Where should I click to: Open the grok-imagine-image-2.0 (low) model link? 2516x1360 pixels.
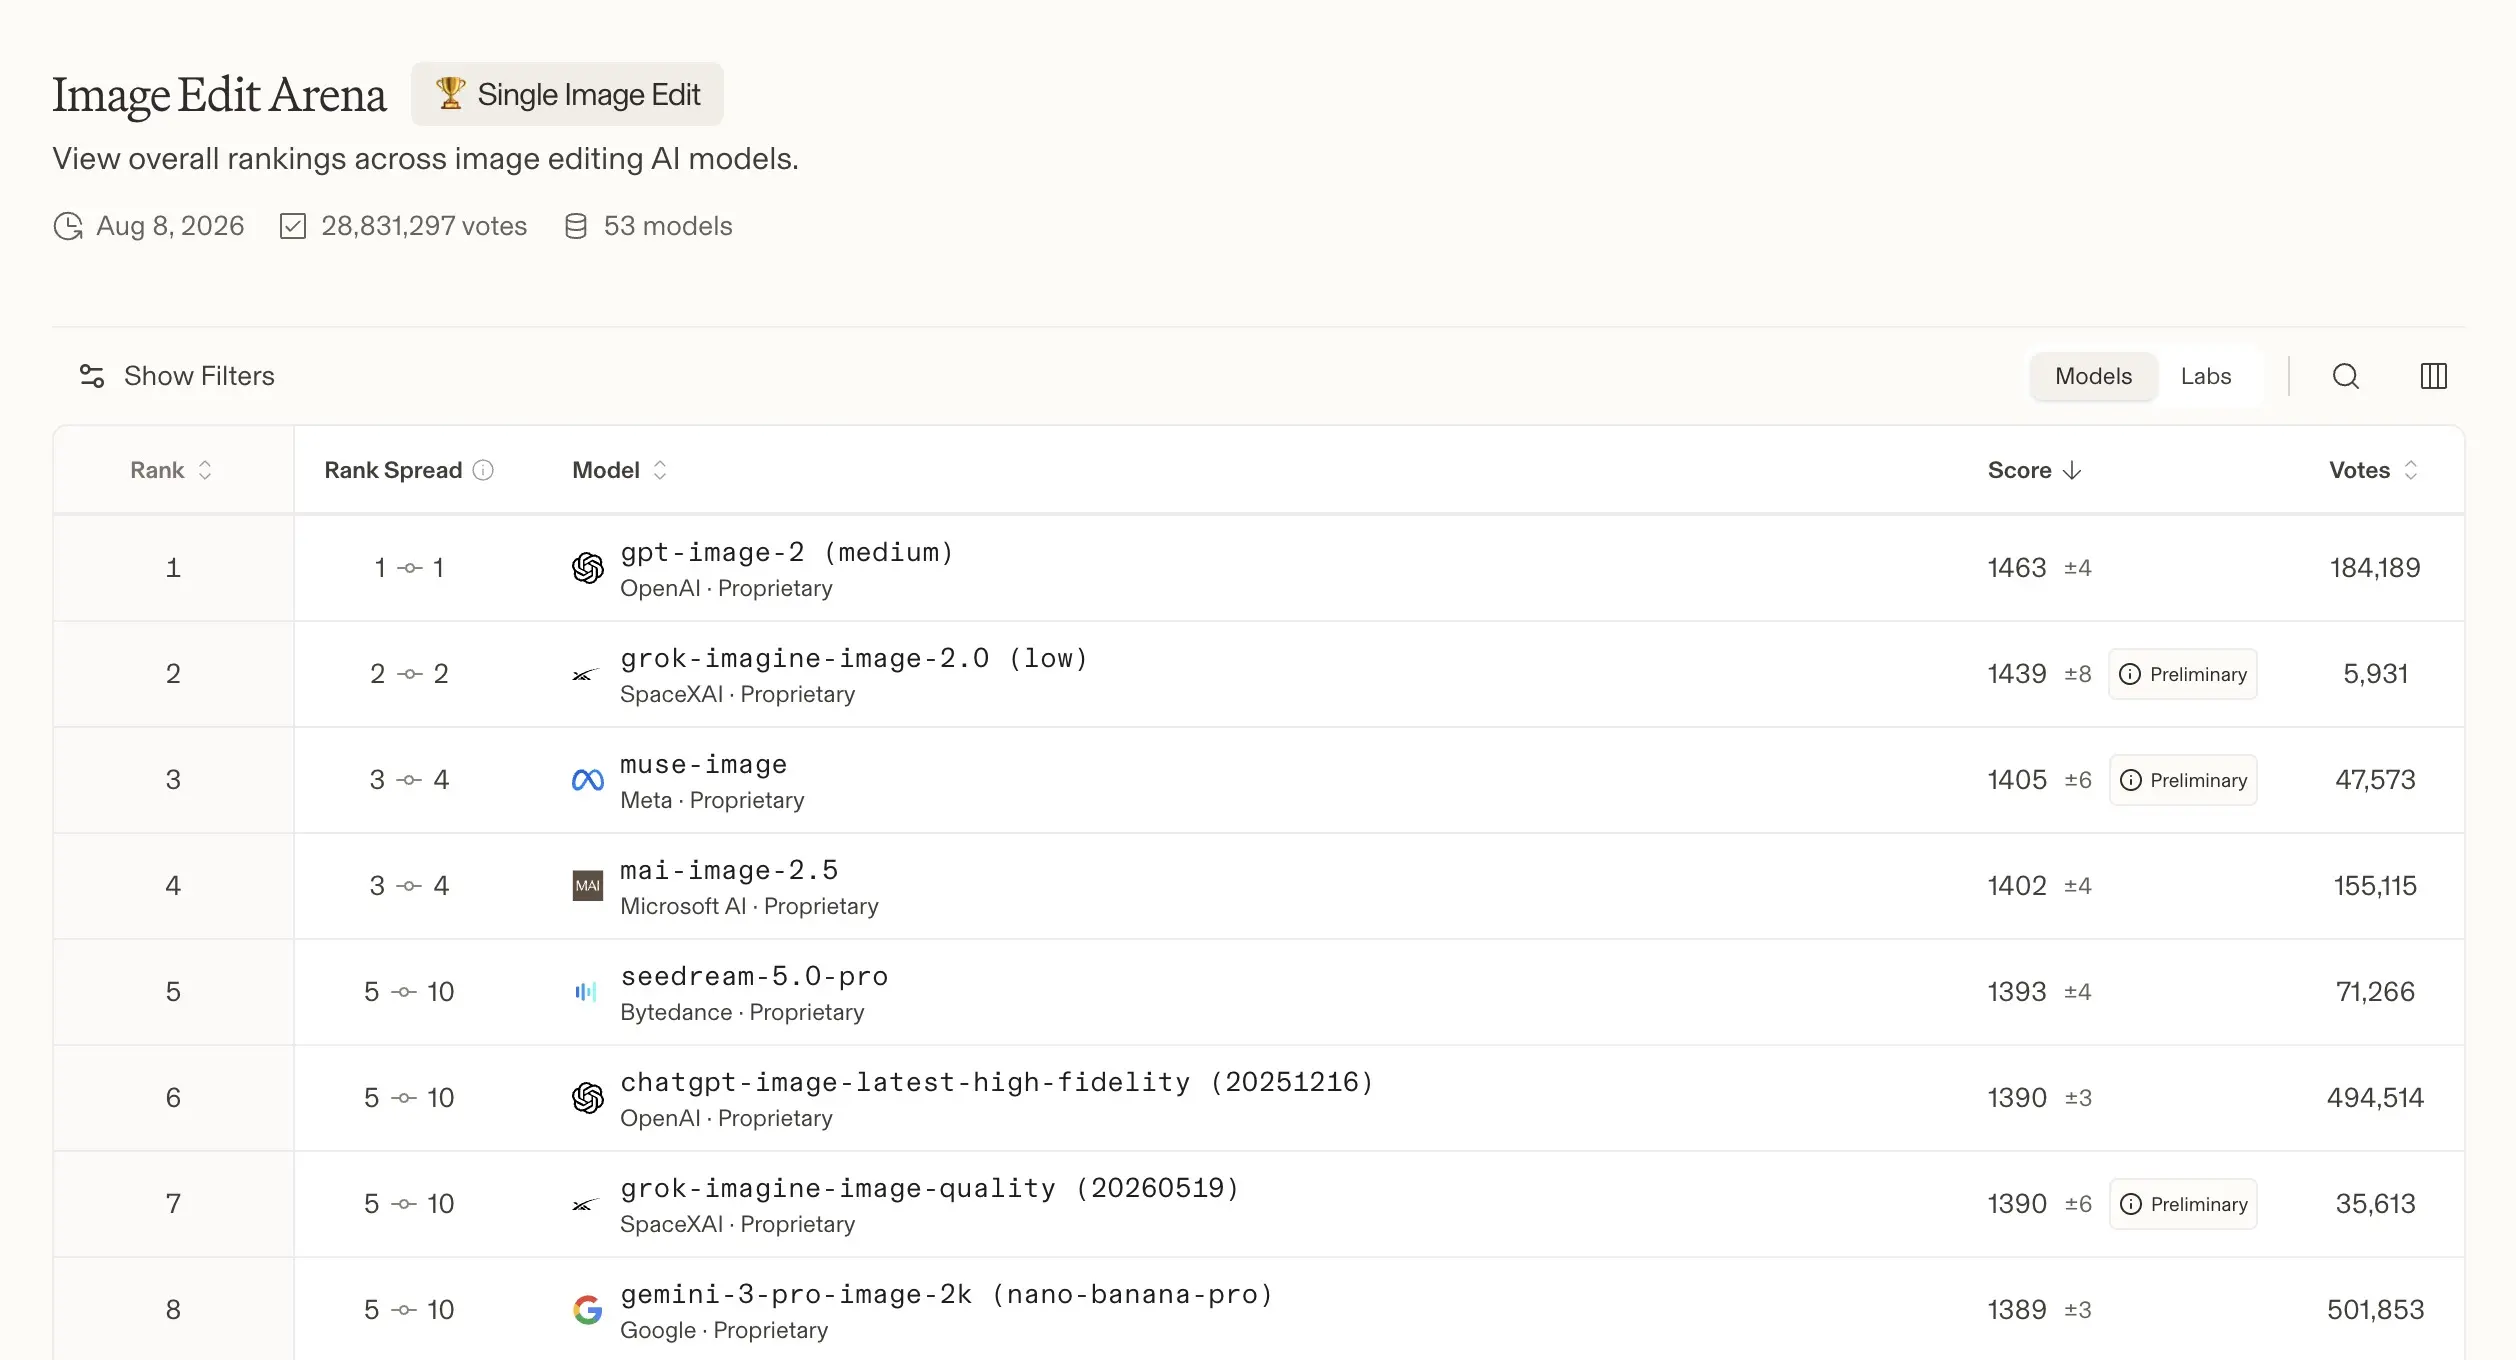click(854, 658)
